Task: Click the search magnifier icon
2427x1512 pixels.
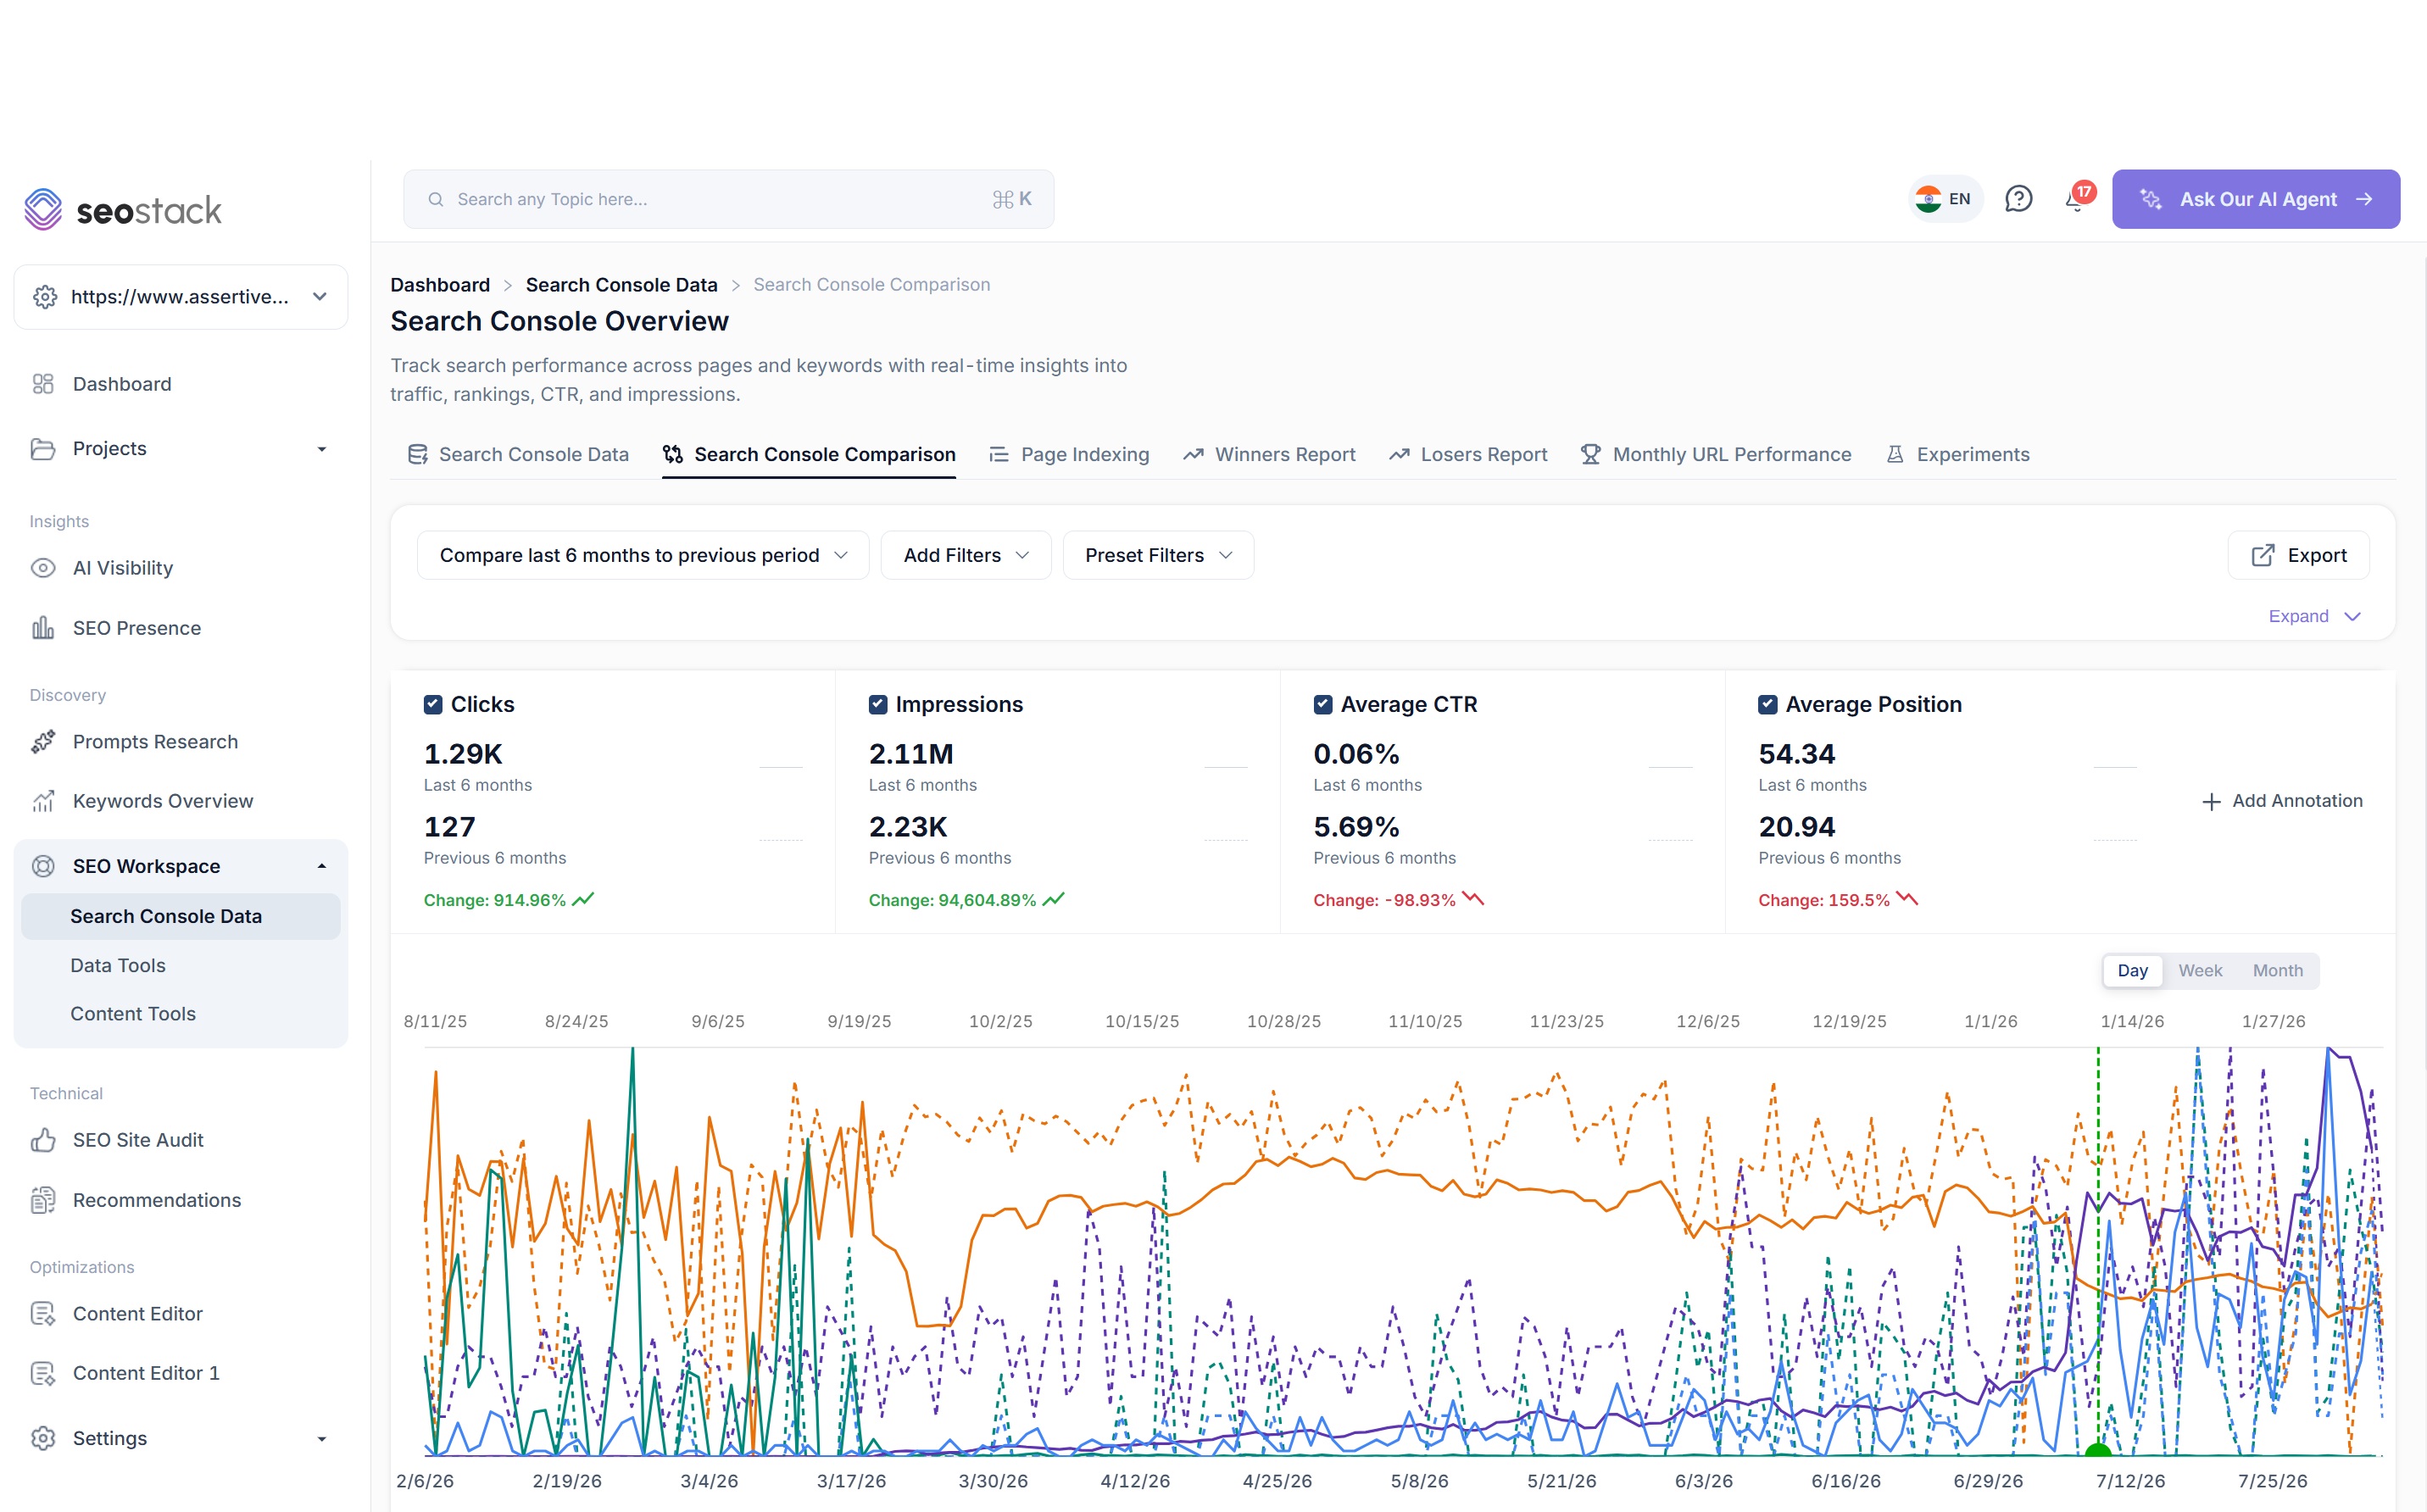Action: coord(436,199)
